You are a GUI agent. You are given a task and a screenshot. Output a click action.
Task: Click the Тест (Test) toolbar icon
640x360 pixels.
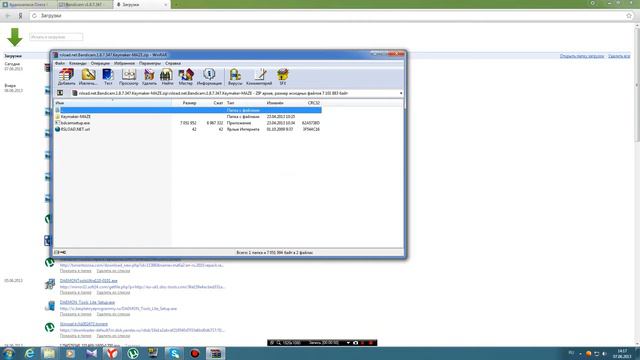[108, 77]
